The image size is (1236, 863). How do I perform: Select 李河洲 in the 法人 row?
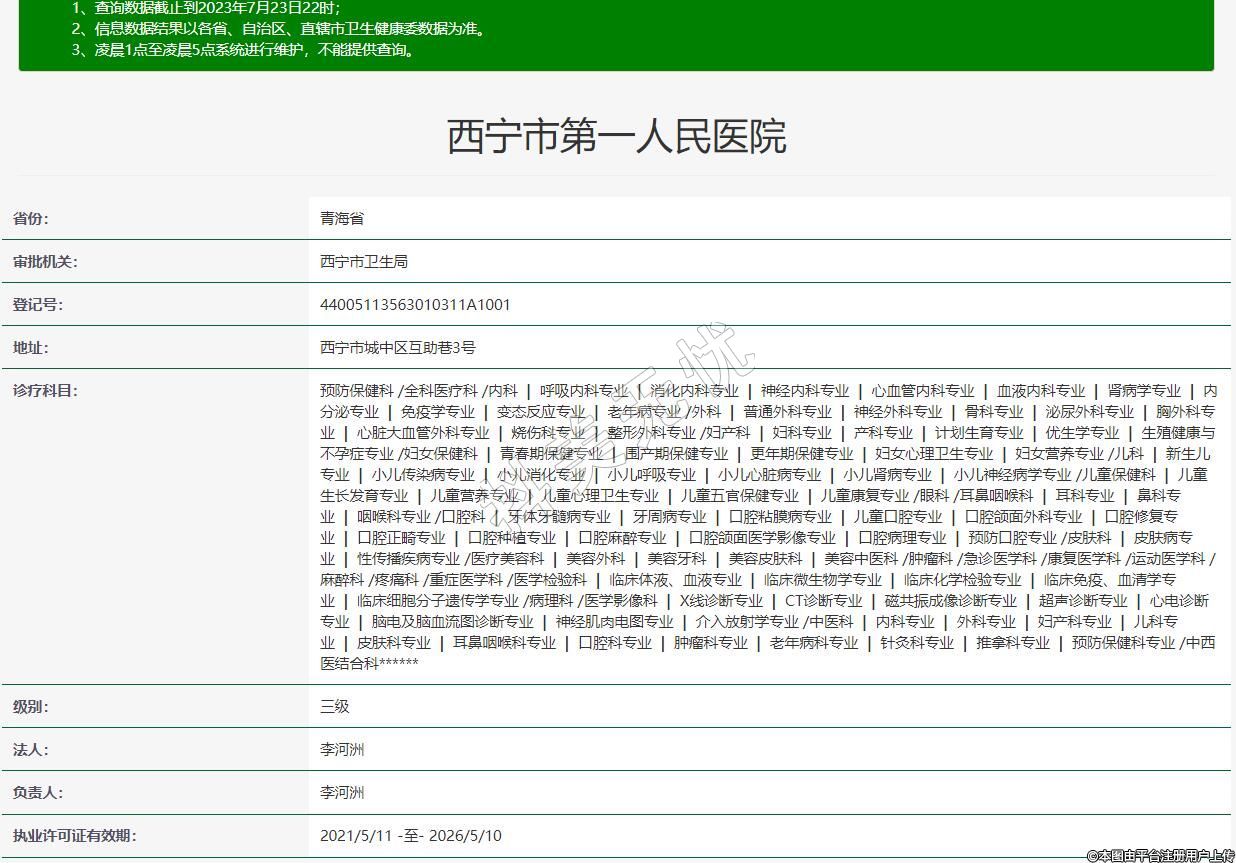pos(342,750)
